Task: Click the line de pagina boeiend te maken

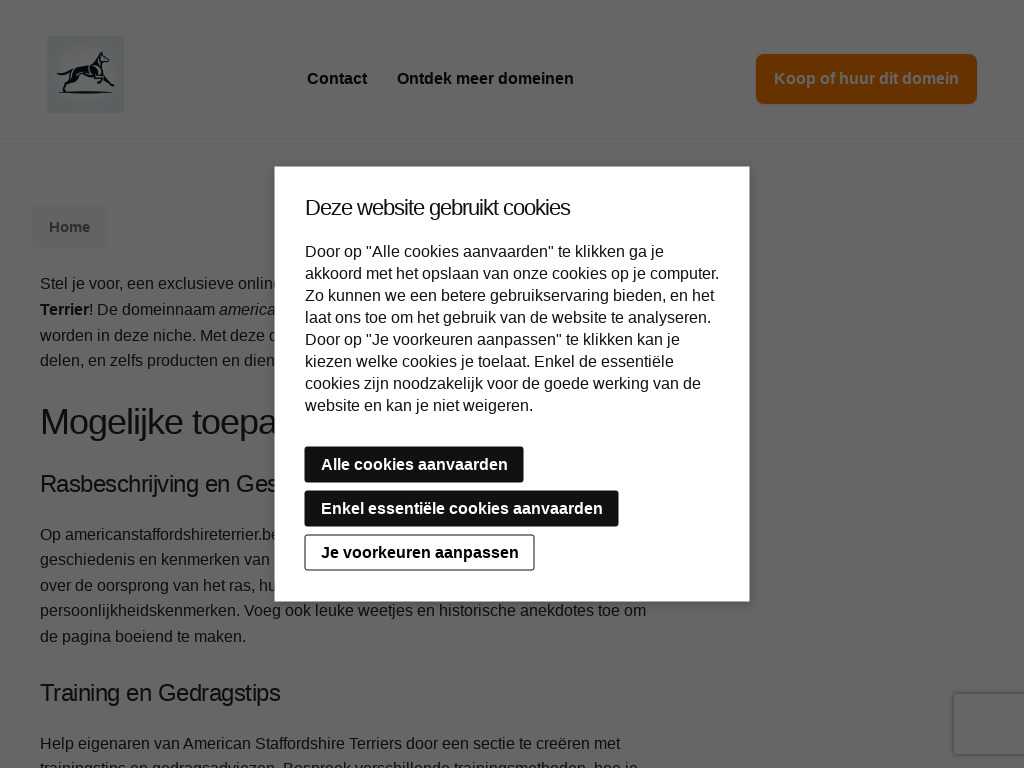Action: (143, 637)
